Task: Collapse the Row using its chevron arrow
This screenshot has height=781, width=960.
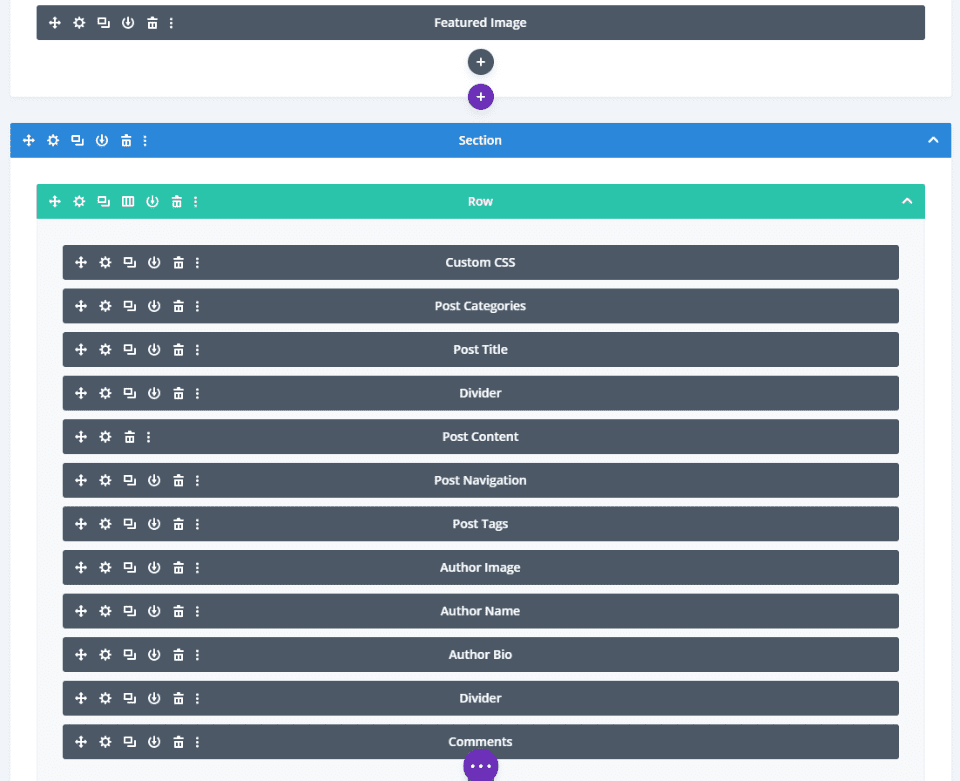Action: 907,201
